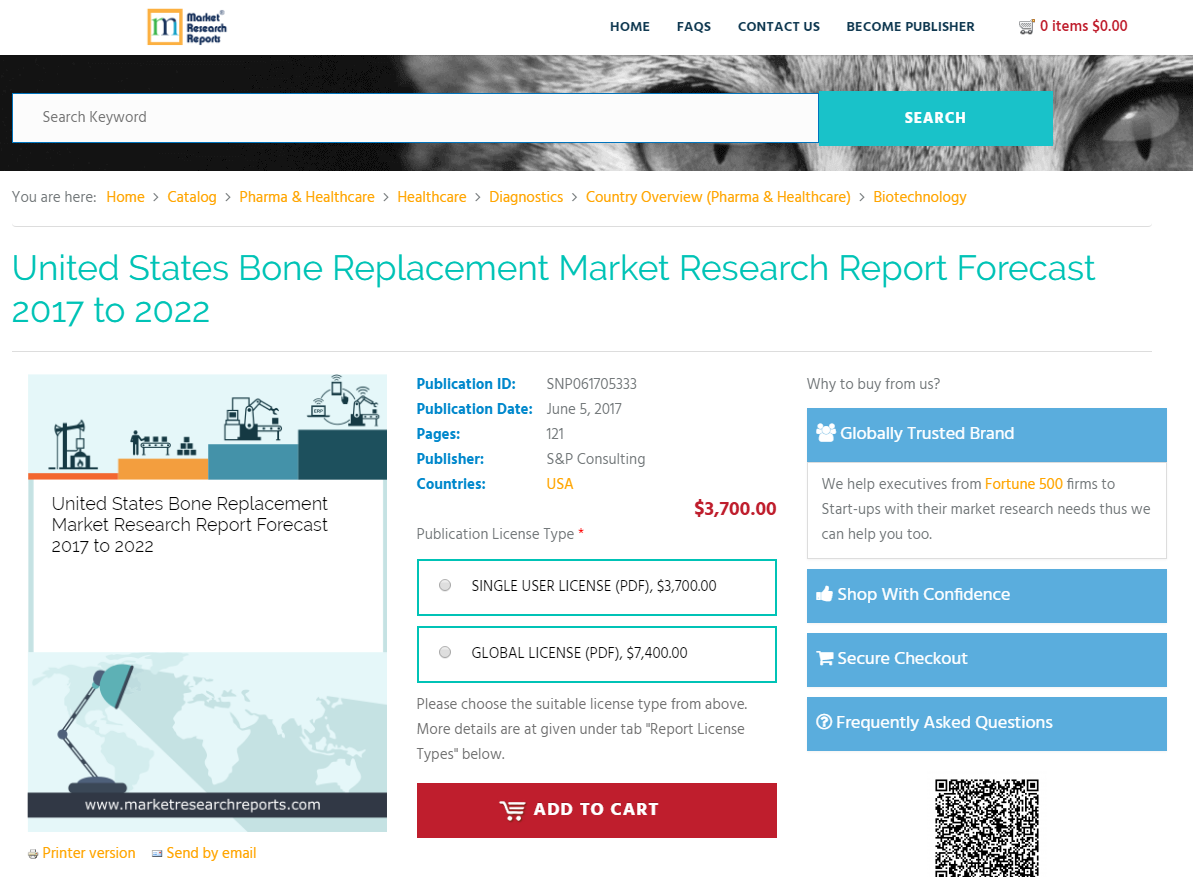
Task: Expand Globally Trusted Brand panel
Action: (986, 434)
